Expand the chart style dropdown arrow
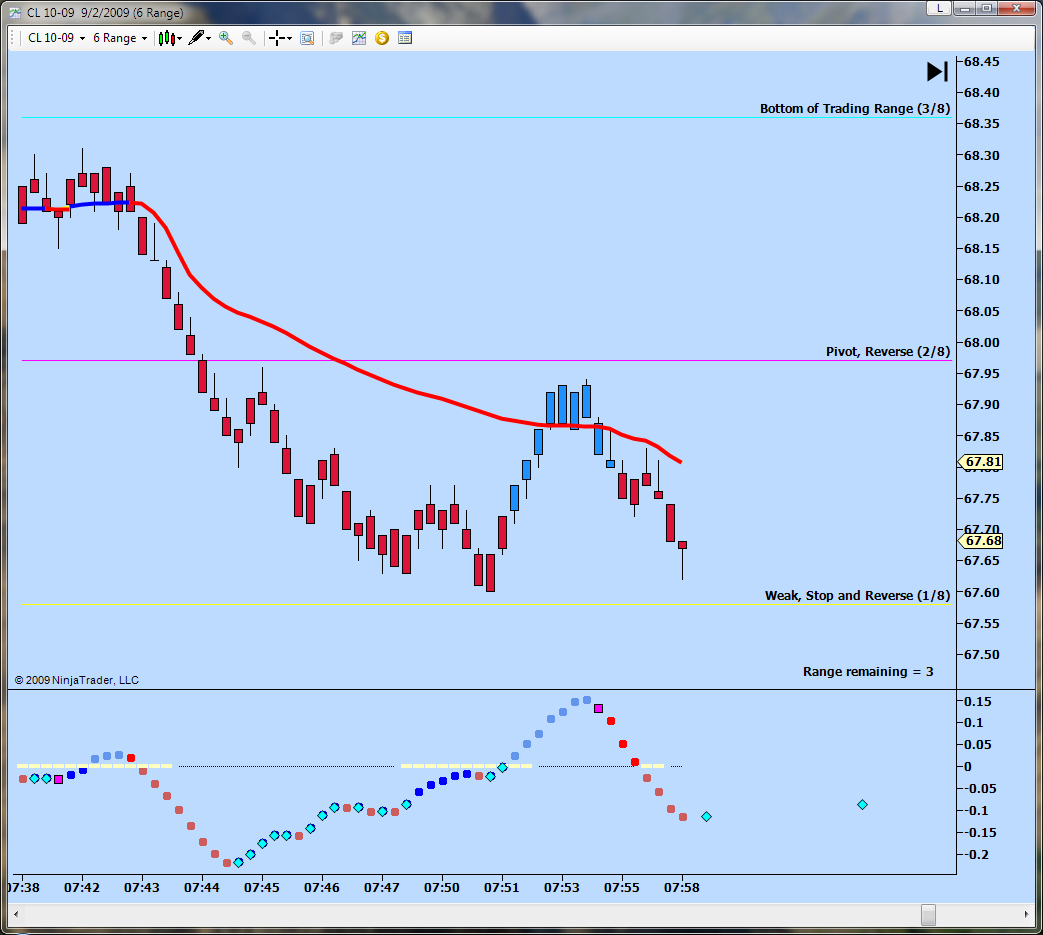 (180, 39)
